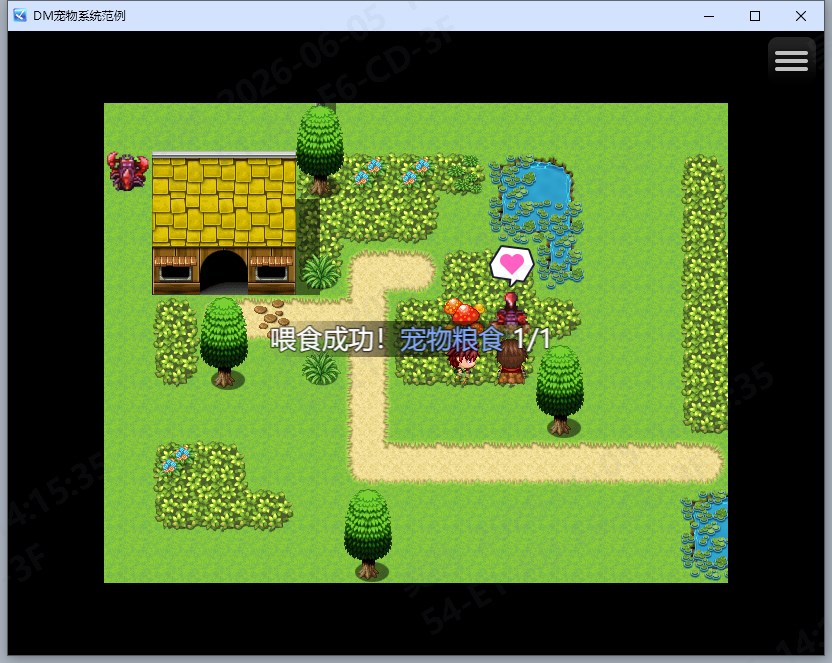Click the red crab monster sprite
832x663 pixels.
pyautogui.click(x=127, y=171)
